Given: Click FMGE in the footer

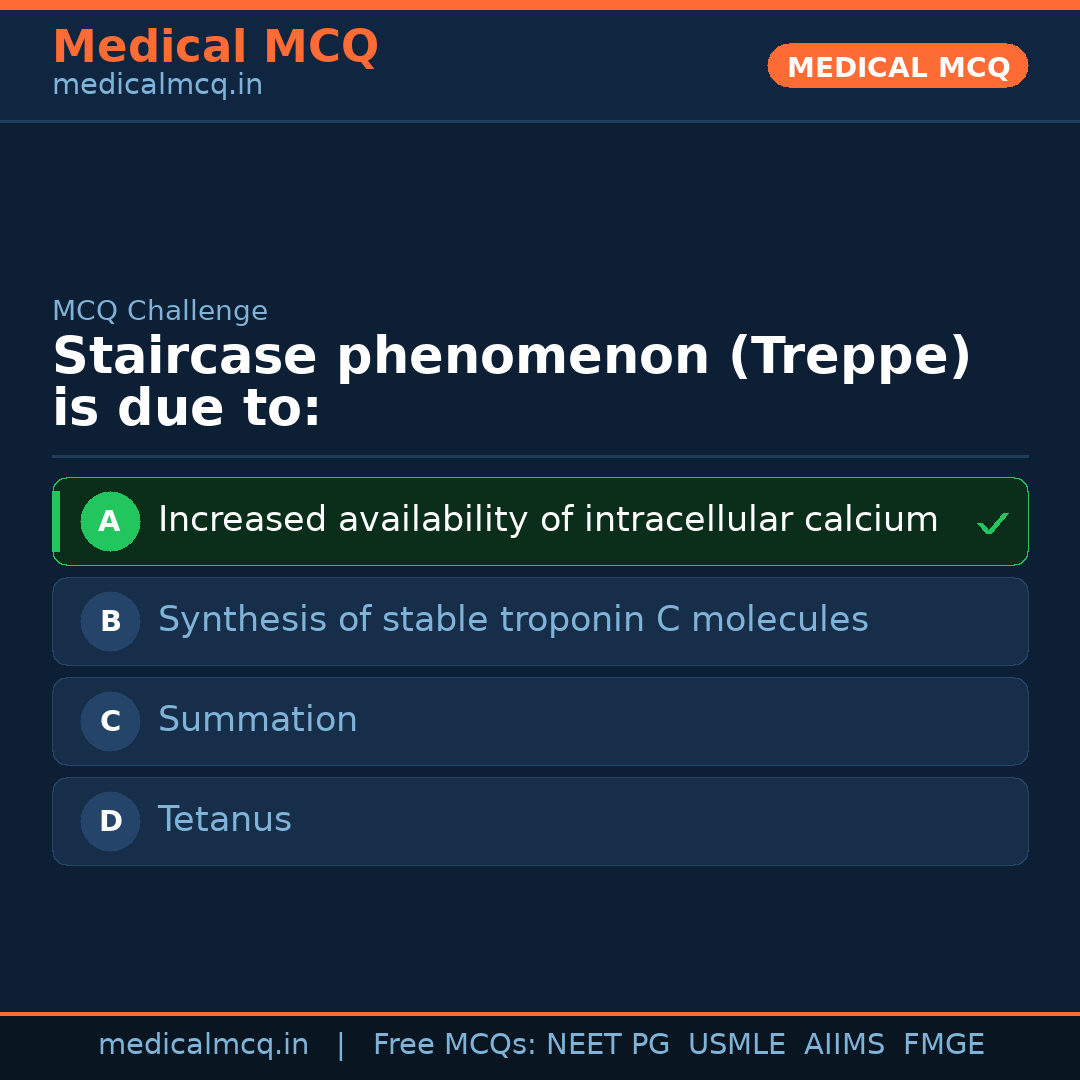Looking at the screenshot, I should [943, 1045].
